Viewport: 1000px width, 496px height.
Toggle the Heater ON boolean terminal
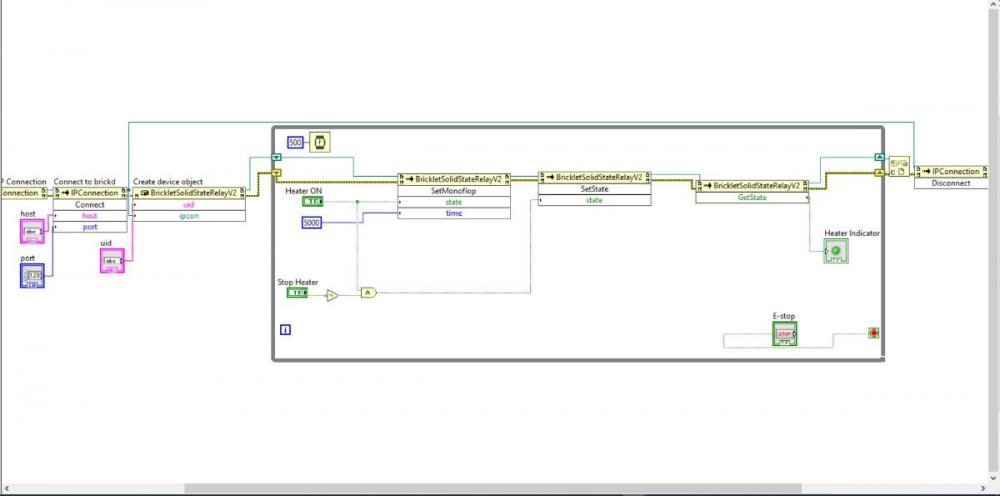[312, 202]
